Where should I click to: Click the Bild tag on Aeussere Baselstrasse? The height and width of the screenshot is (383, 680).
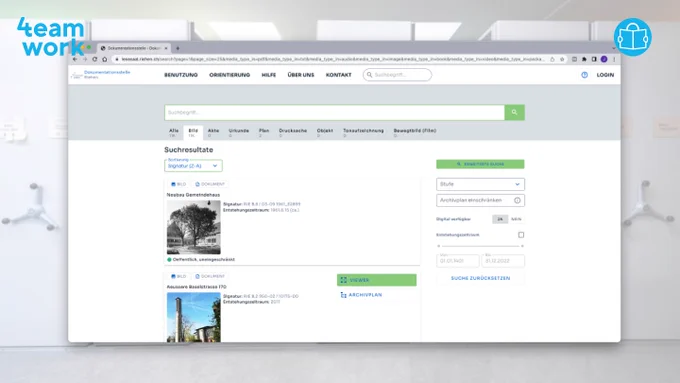coord(178,276)
